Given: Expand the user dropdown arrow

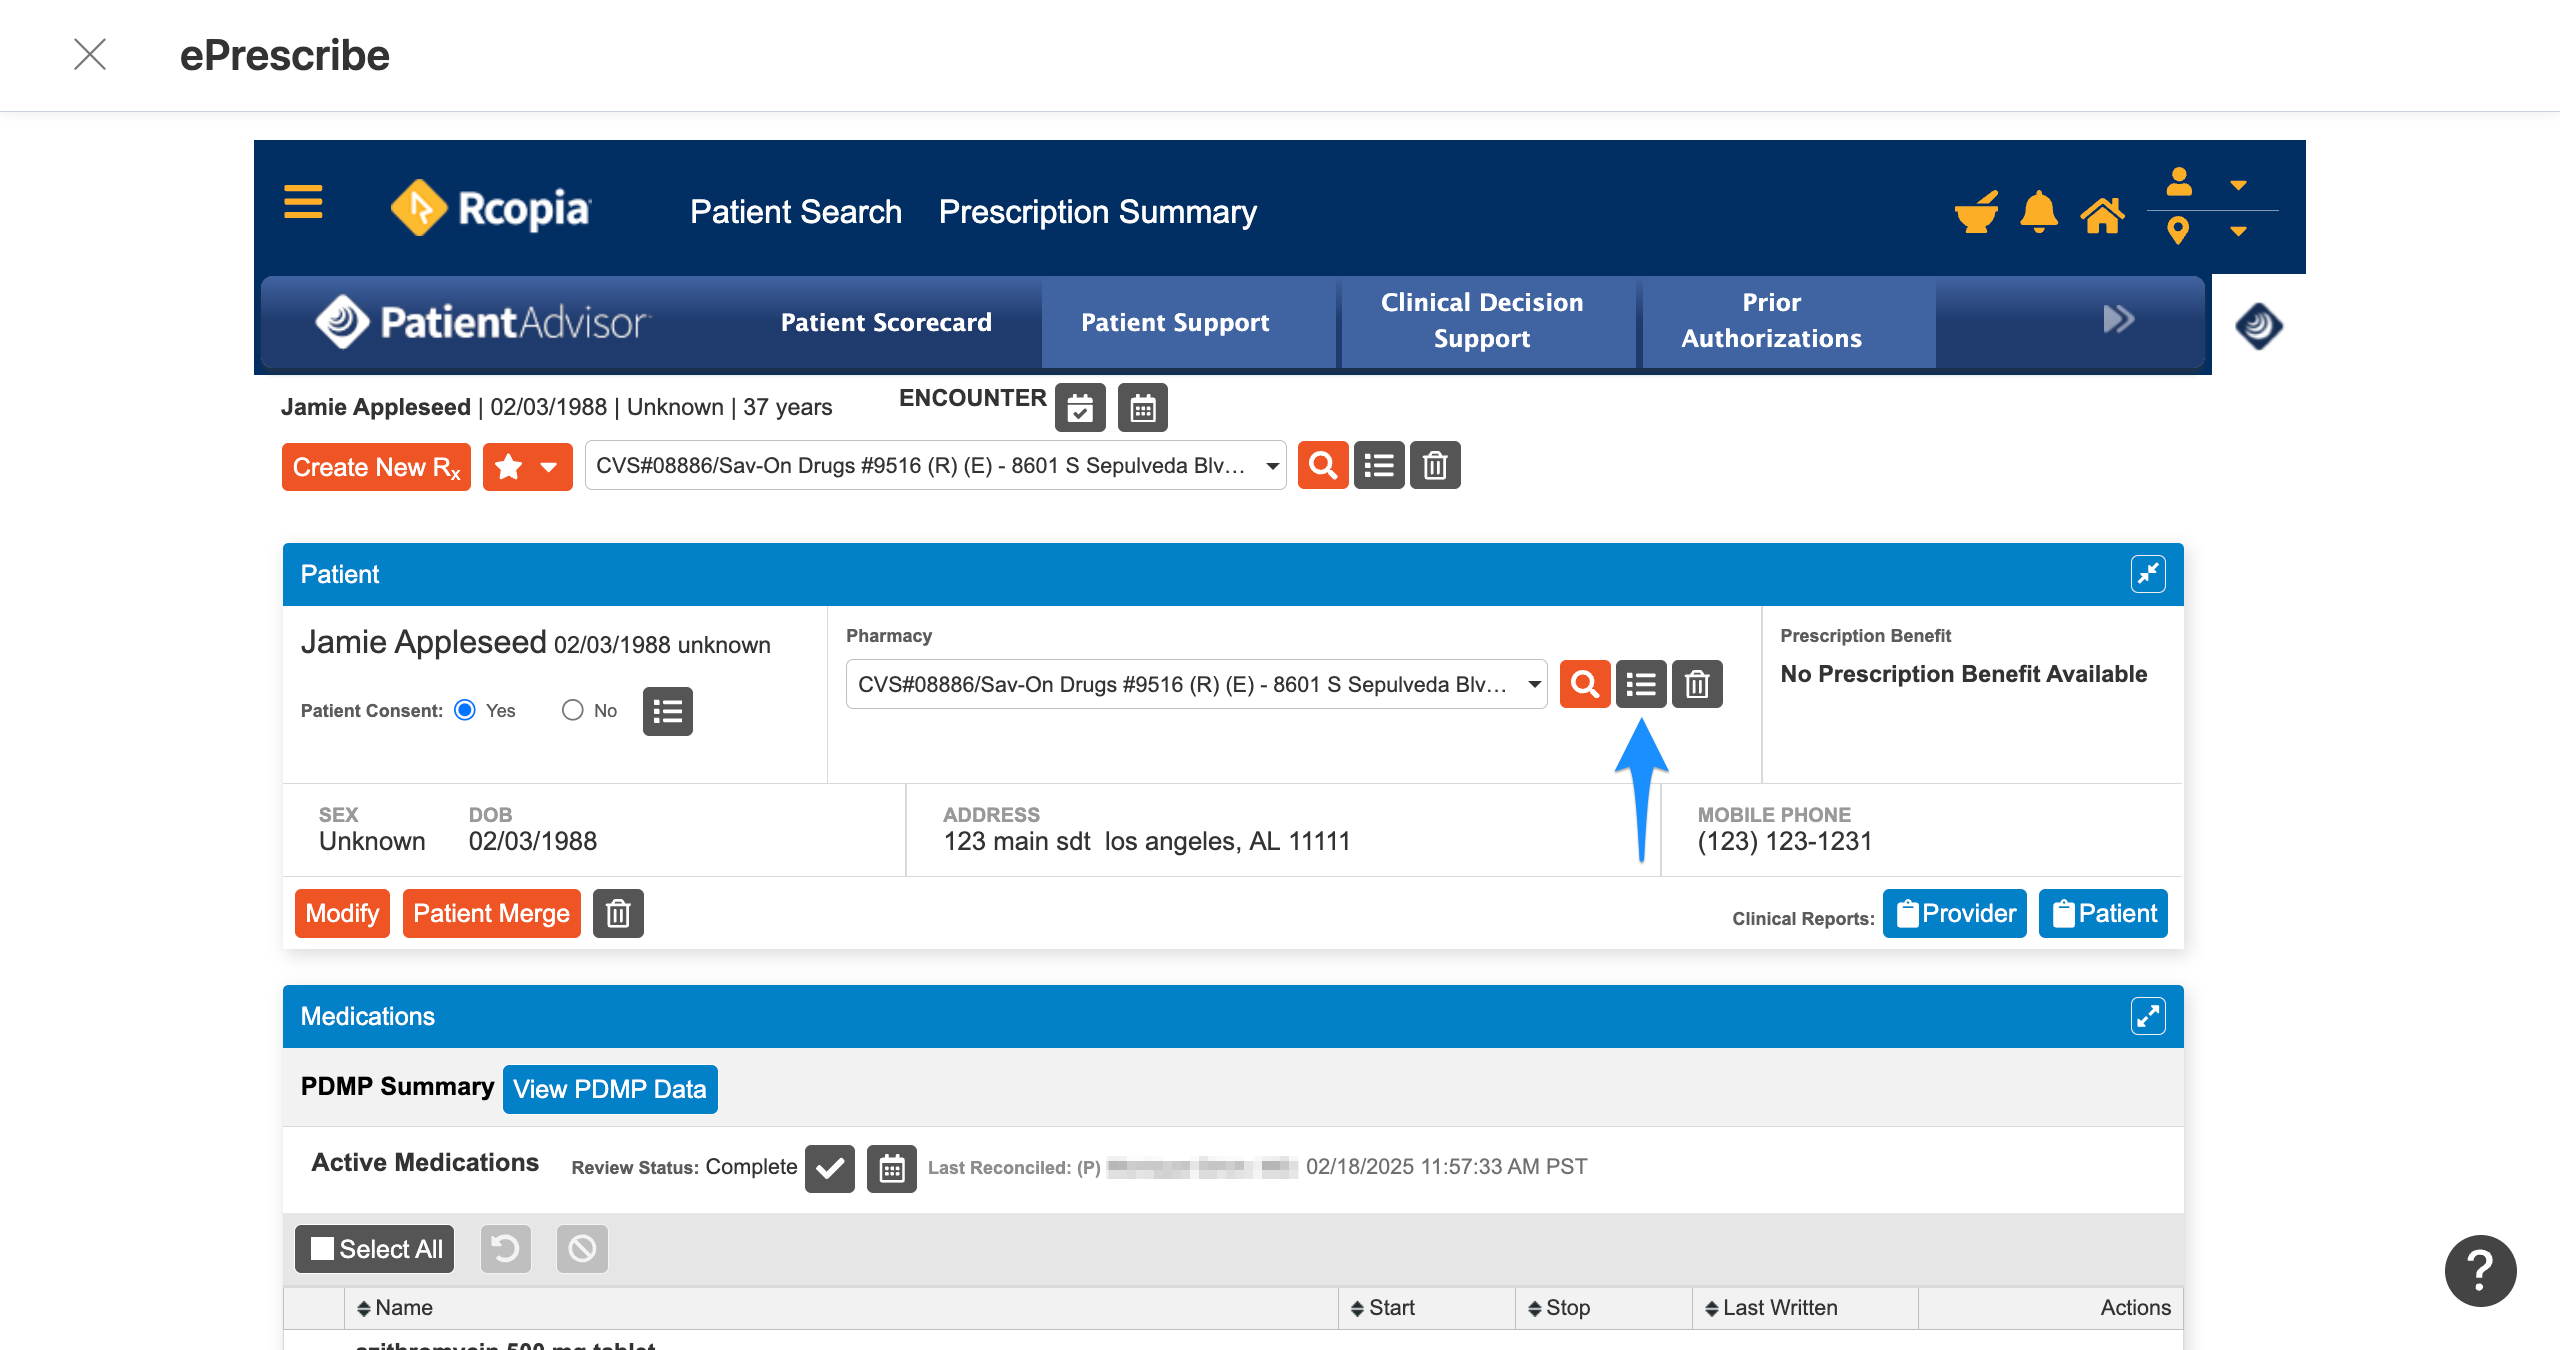Looking at the screenshot, I should point(2239,185).
